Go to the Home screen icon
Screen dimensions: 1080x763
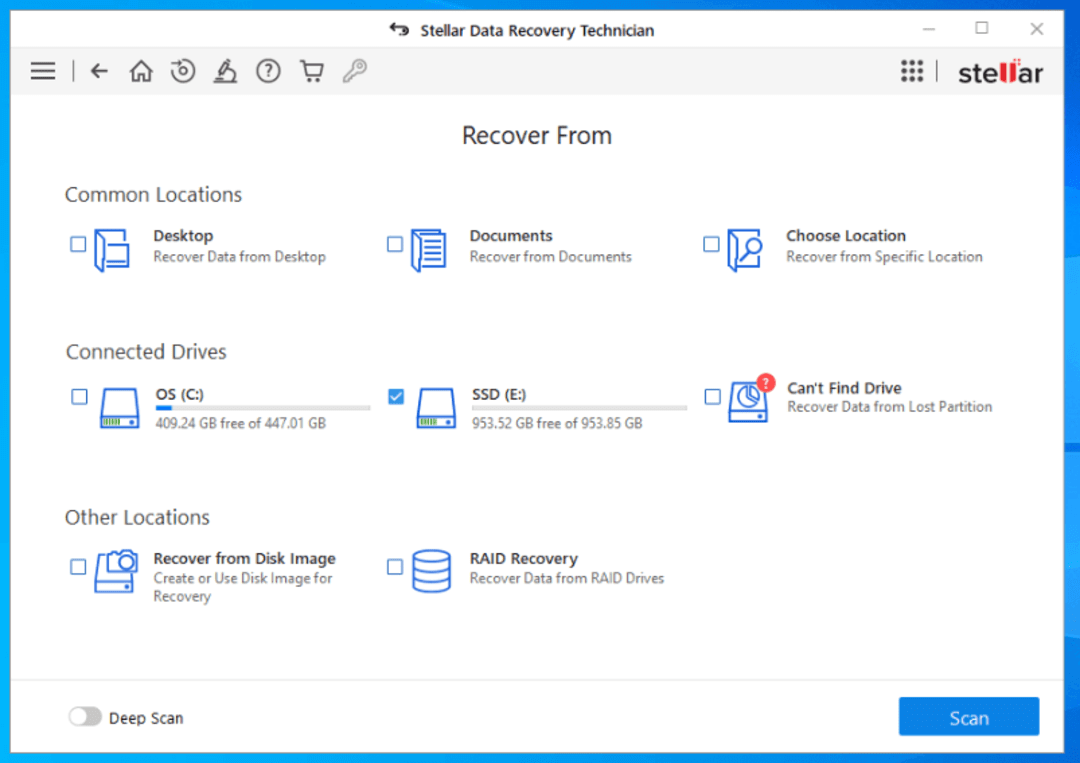pyautogui.click(x=141, y=71)
